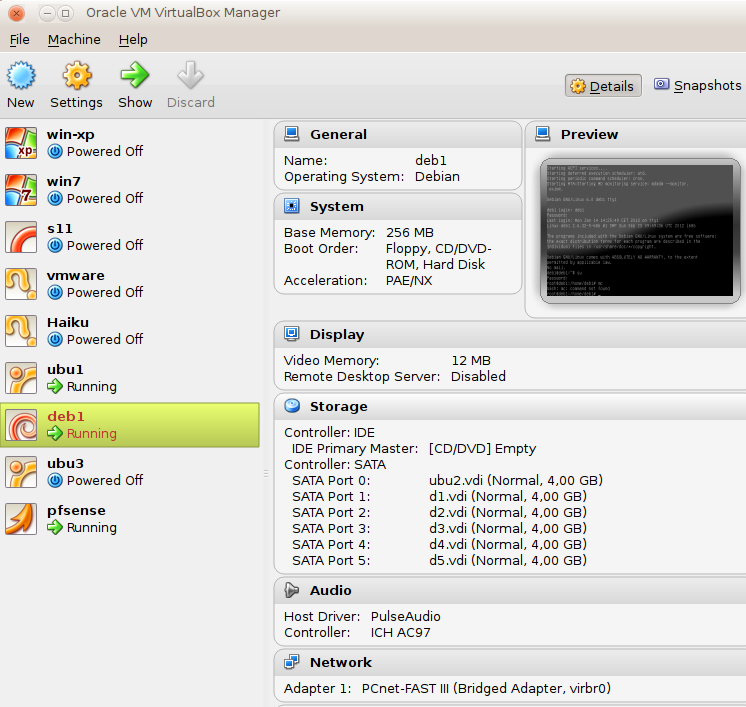
Task: Open the Machine menu
Action: pyautogui.click(x=74, y=40)
